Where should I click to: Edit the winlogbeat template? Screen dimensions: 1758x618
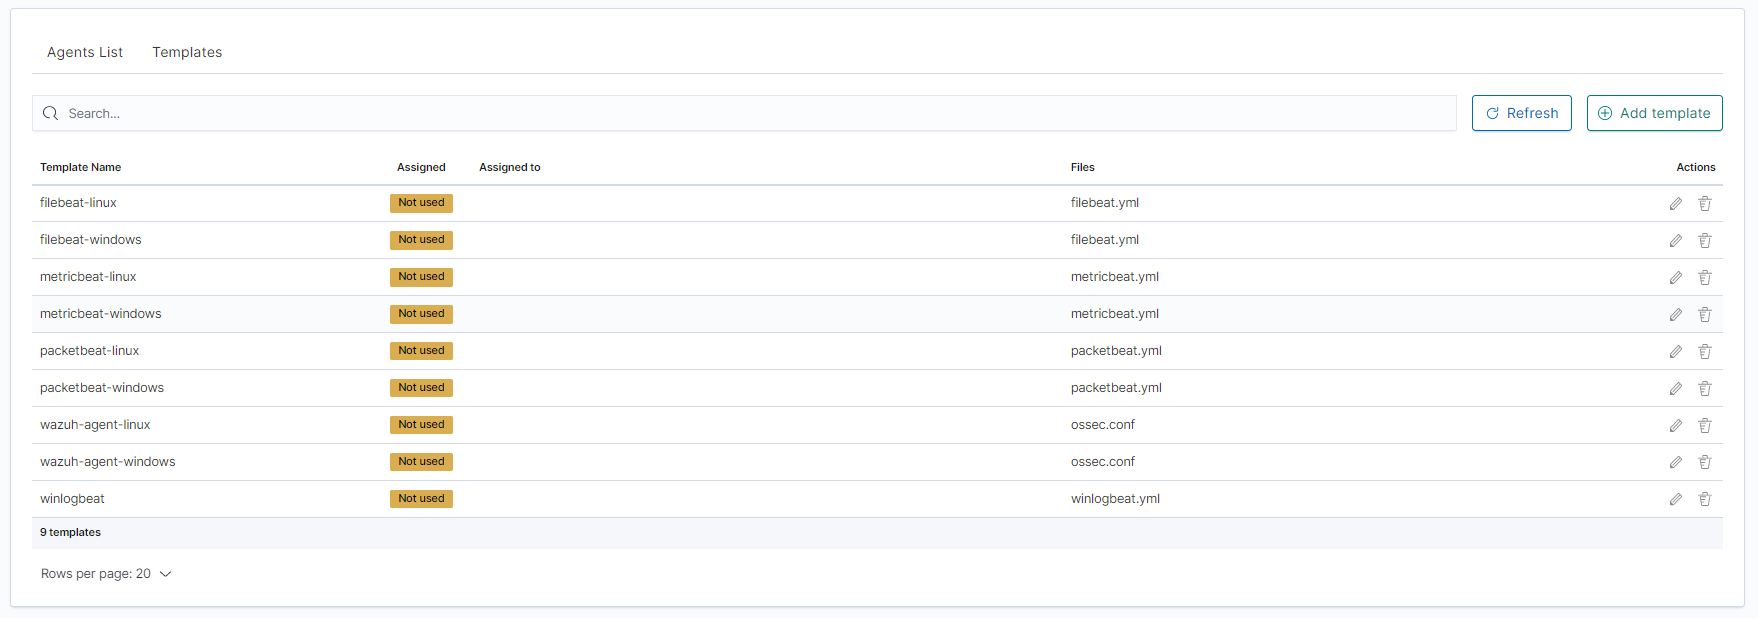click(x=1676, y=500)
